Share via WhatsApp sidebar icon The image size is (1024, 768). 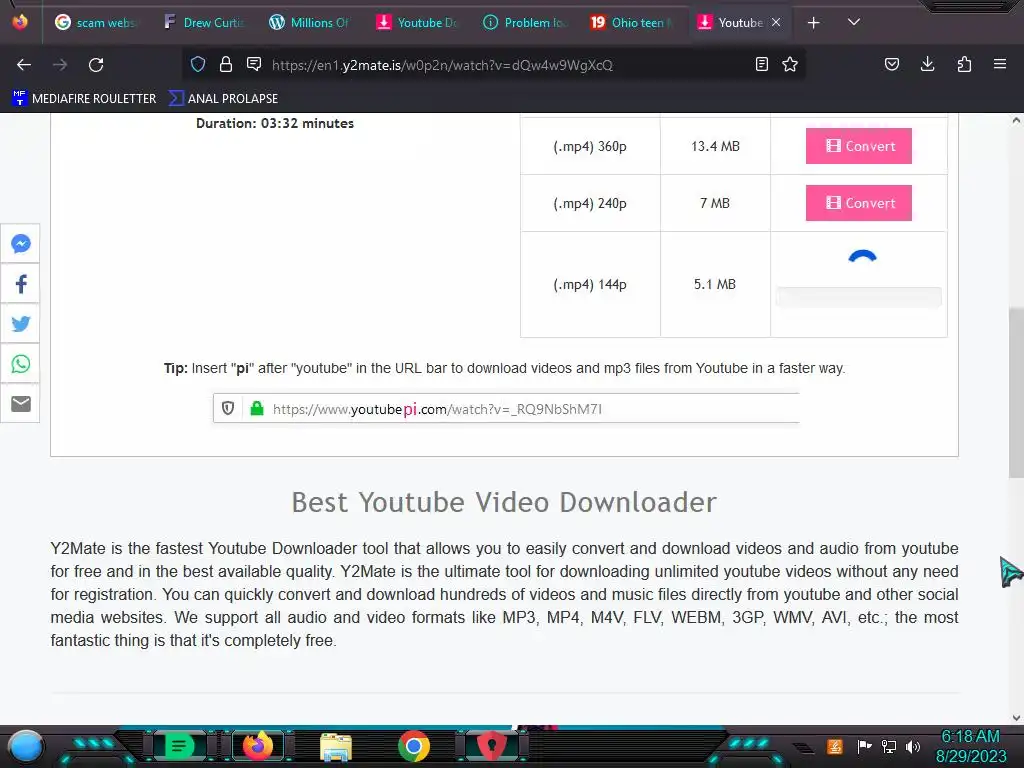click(20, 364)
